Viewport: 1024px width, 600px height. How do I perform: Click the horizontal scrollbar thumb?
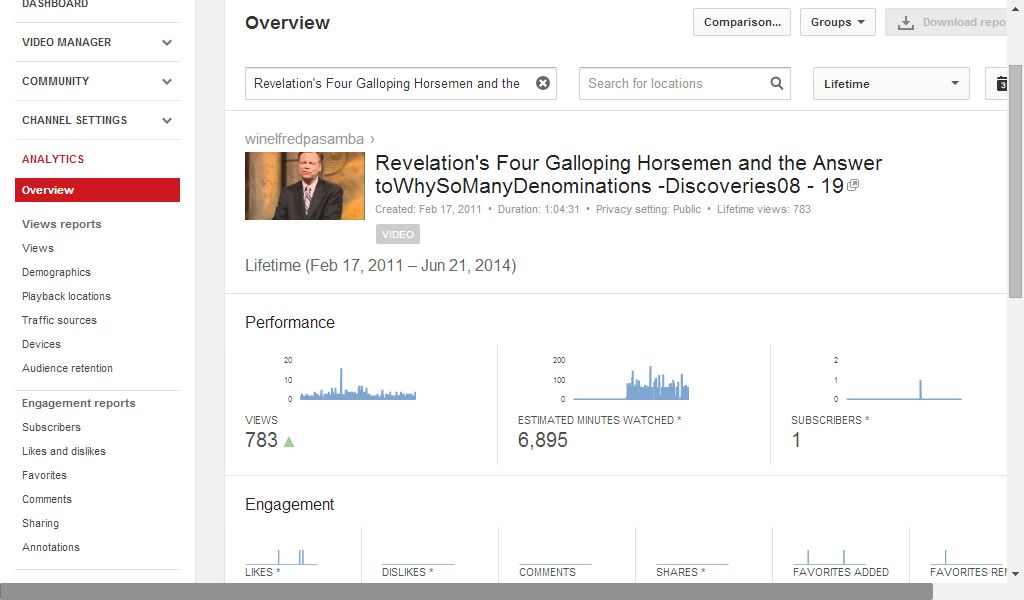click(466, 592)
